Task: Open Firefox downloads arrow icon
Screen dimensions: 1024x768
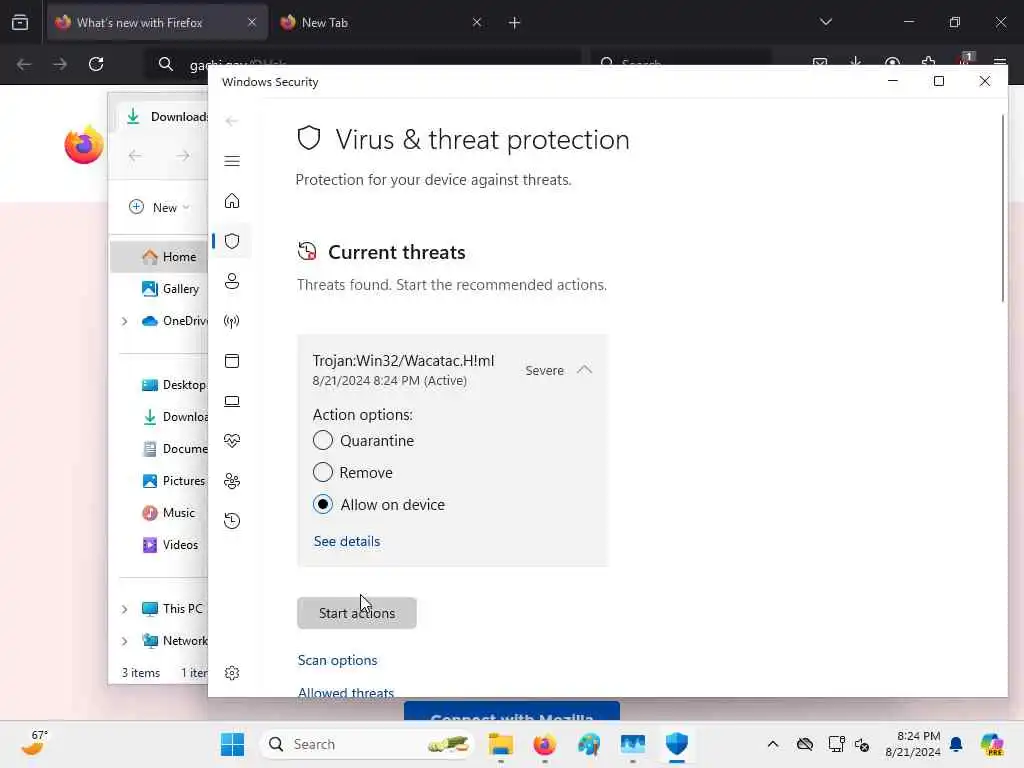Action: pos(856,63)
